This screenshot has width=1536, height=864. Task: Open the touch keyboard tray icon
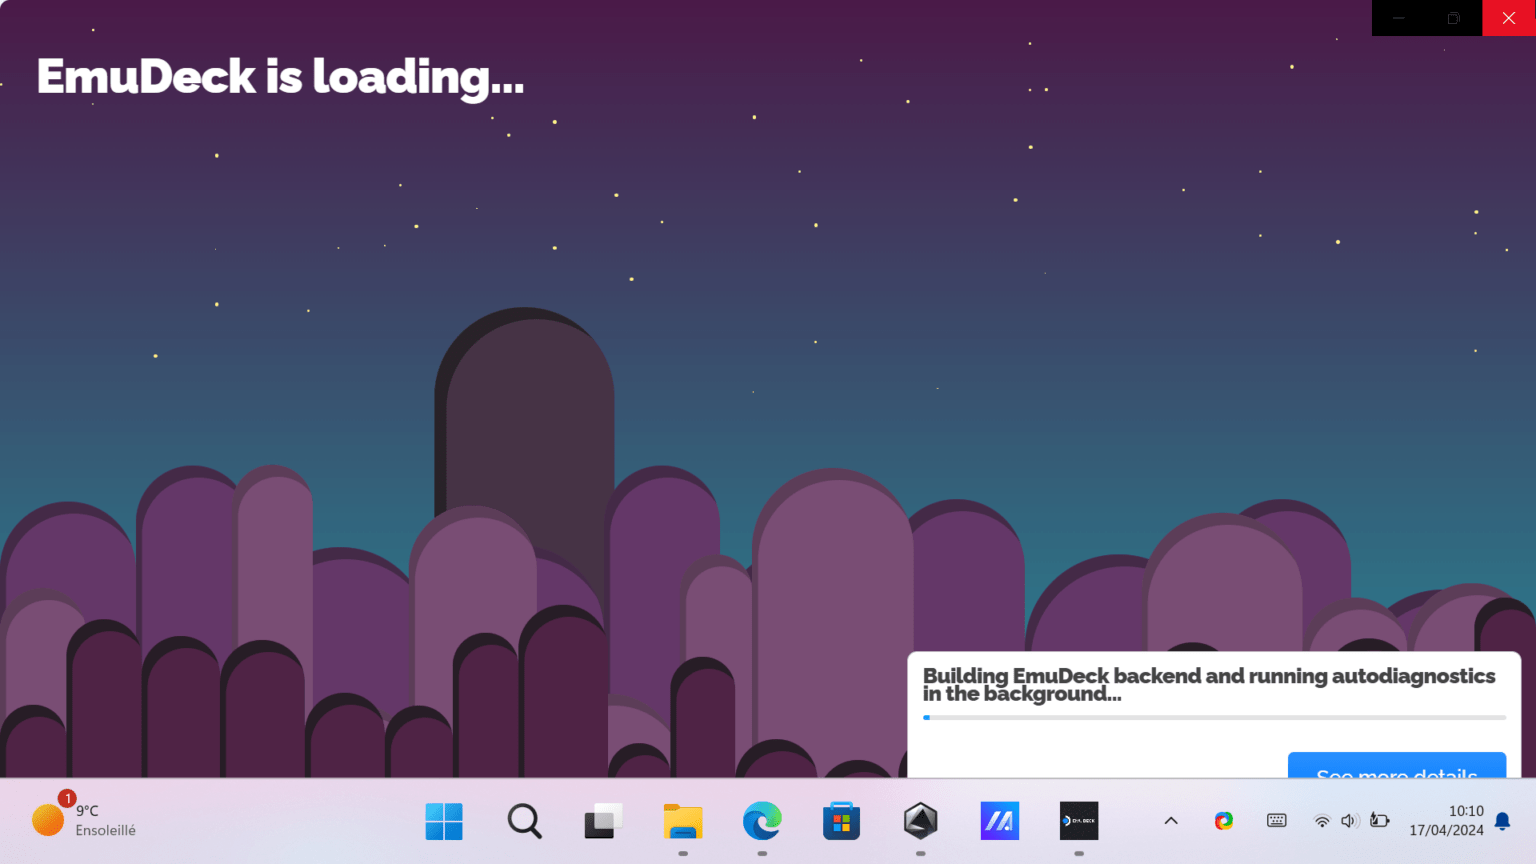click(1277, 821)
